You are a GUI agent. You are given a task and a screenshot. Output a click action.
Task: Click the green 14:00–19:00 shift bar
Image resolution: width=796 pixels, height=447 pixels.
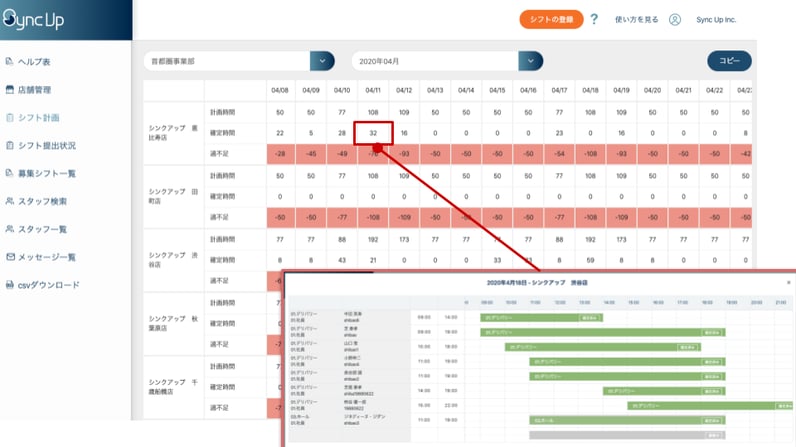click(664, 391)
